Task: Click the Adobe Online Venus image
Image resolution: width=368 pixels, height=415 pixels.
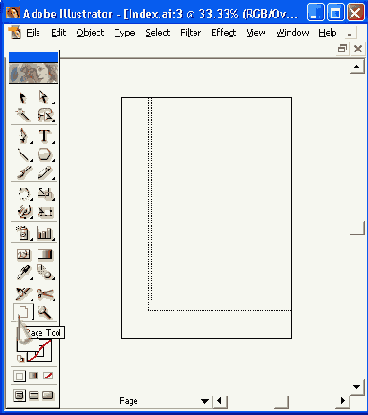Action: (x=33, y=73)
